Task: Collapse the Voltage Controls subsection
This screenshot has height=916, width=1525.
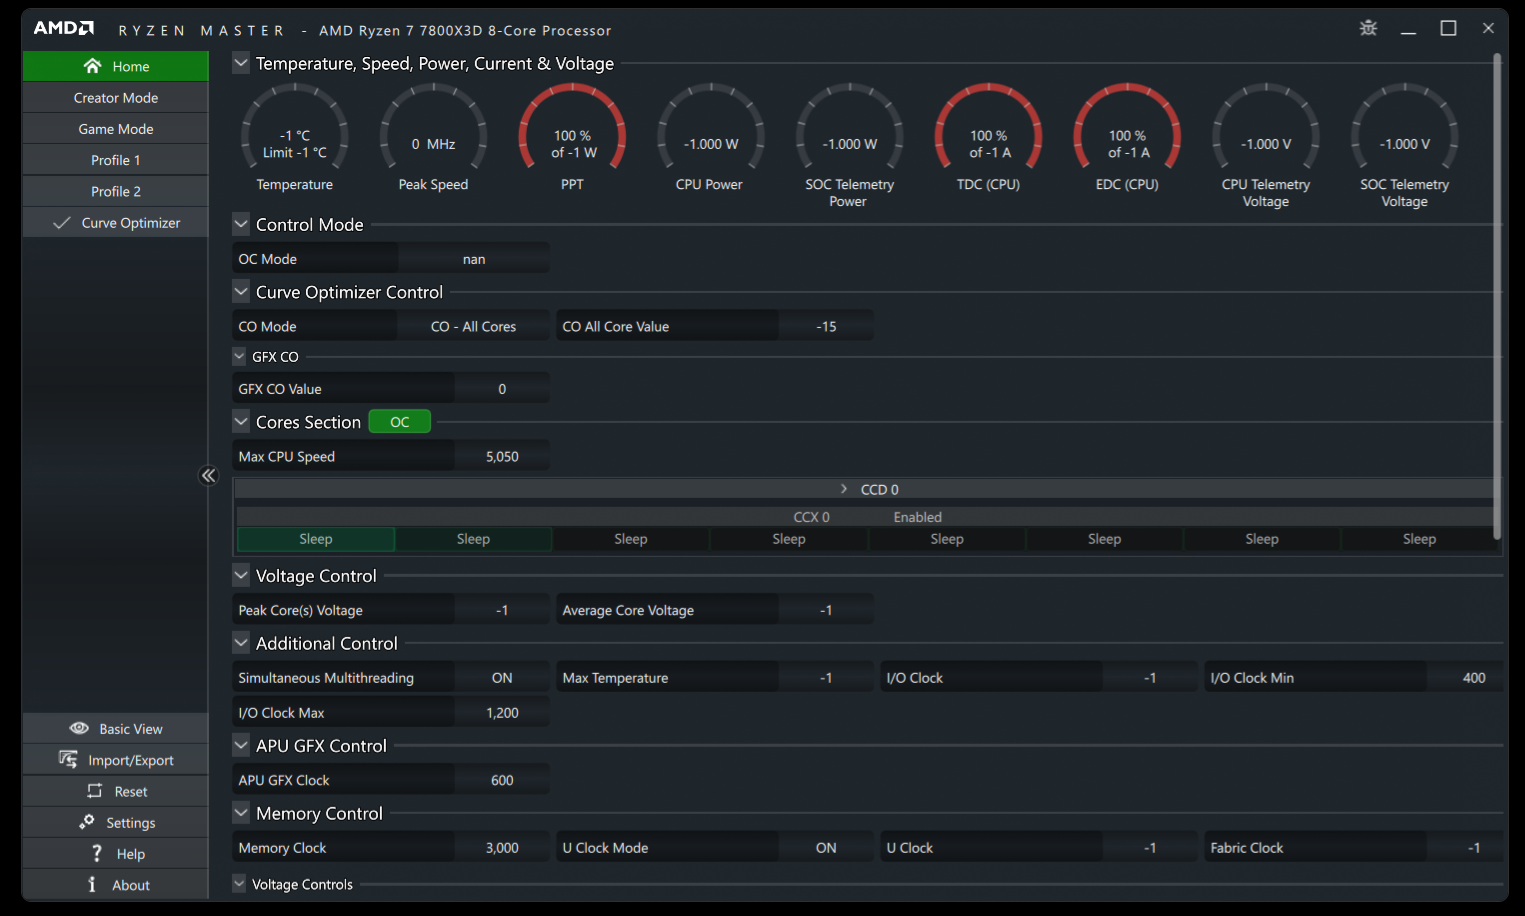Action: (239, 884)
